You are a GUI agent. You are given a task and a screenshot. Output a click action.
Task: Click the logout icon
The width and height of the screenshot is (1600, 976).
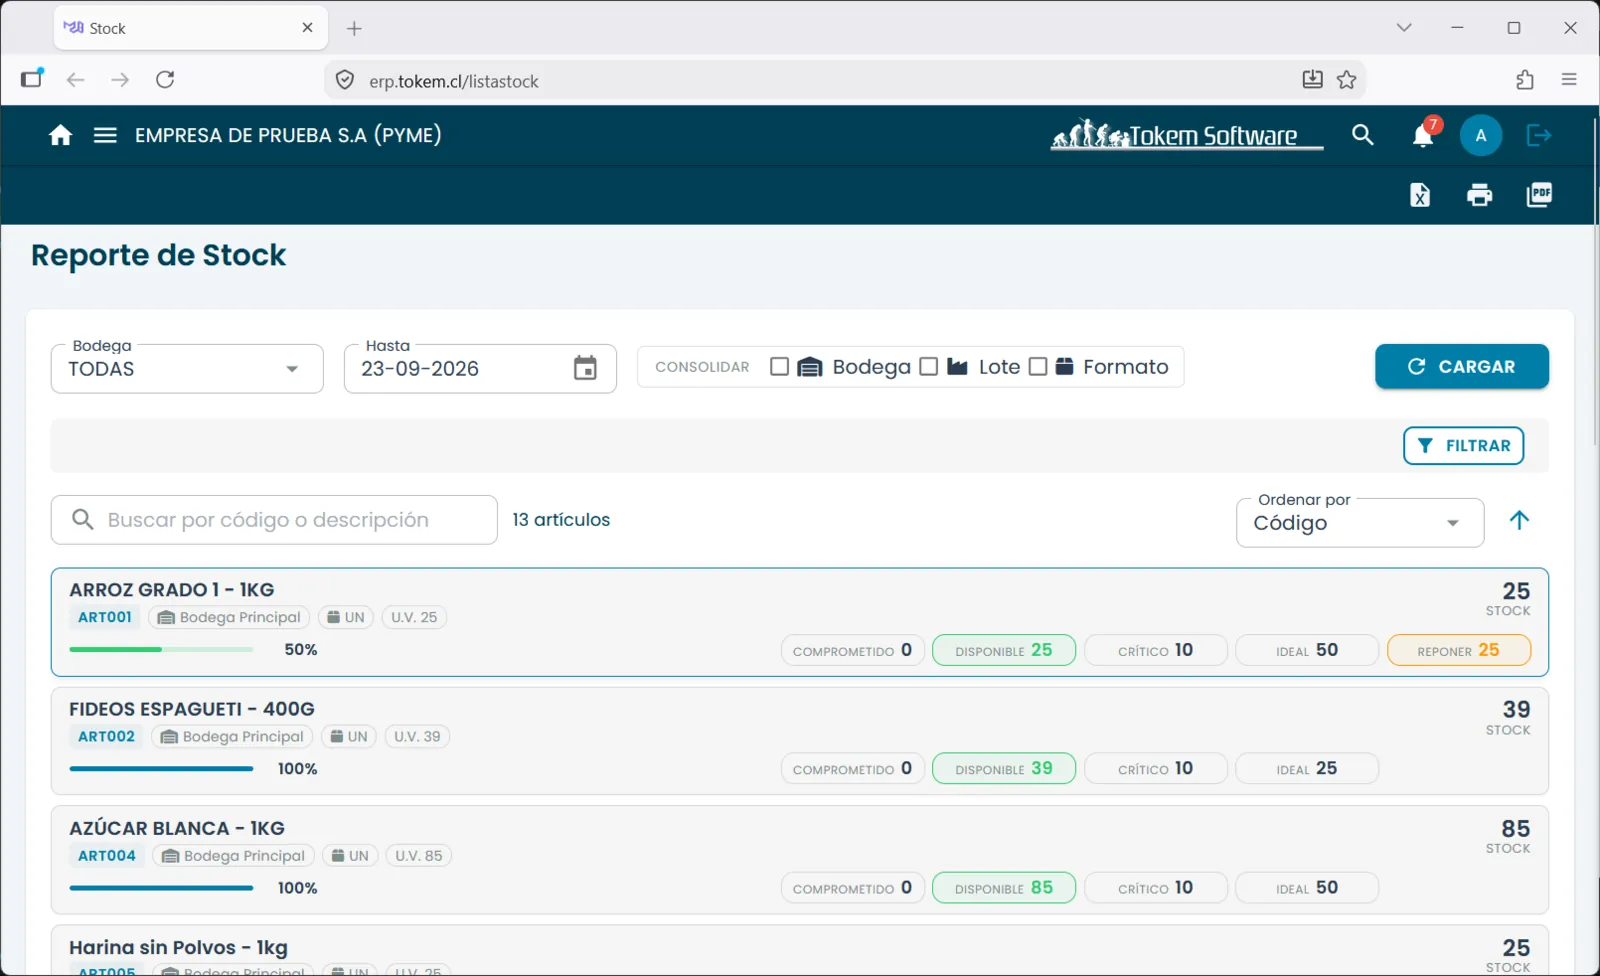(x=1539, y=135)
